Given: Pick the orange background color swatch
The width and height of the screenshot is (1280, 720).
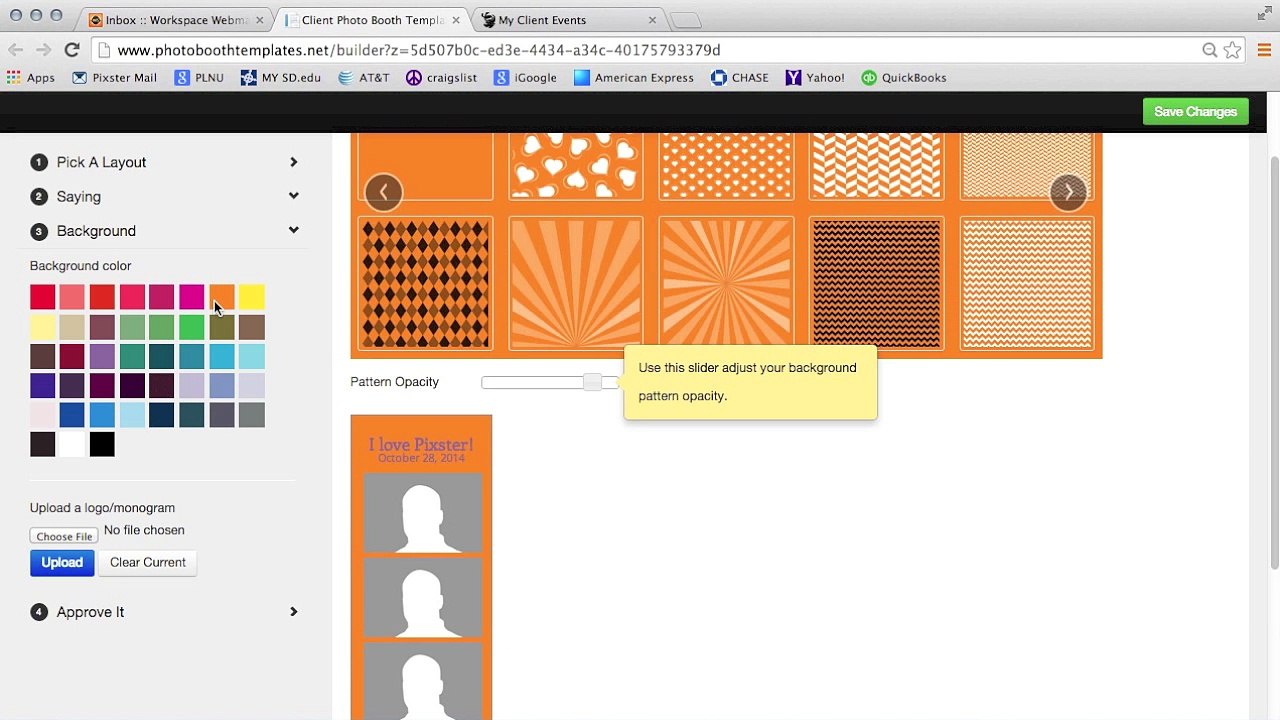Looking at the screenshot, I should pyautogui.click(x=222, y=297).
